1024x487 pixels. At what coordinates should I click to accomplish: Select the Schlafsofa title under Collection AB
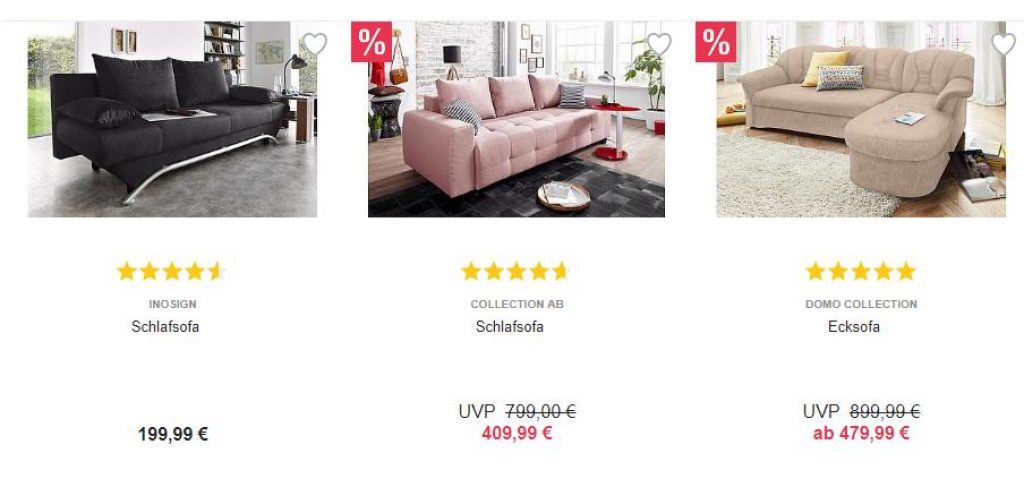[x=509, y=327]
